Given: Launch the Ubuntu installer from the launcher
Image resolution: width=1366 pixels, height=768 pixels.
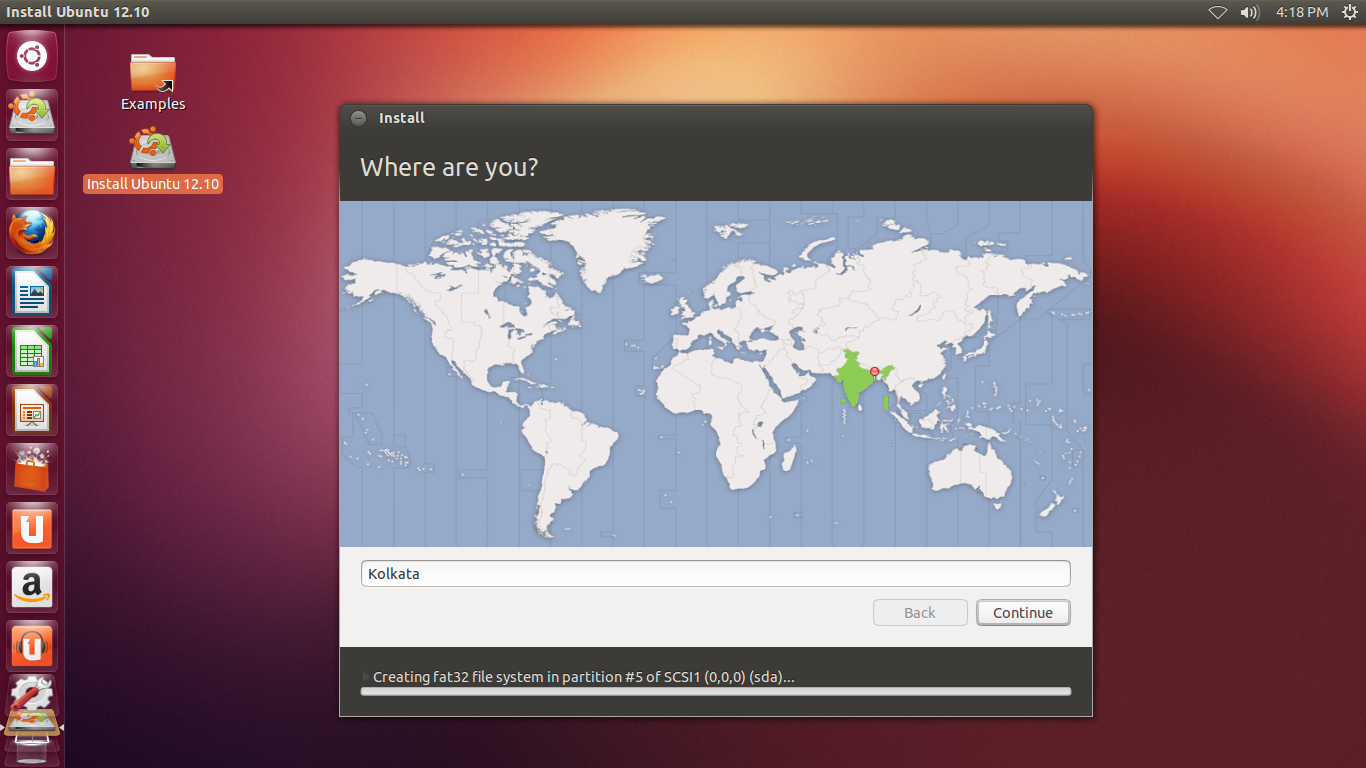Looking at the screenshot, I should tap(32, 114).
